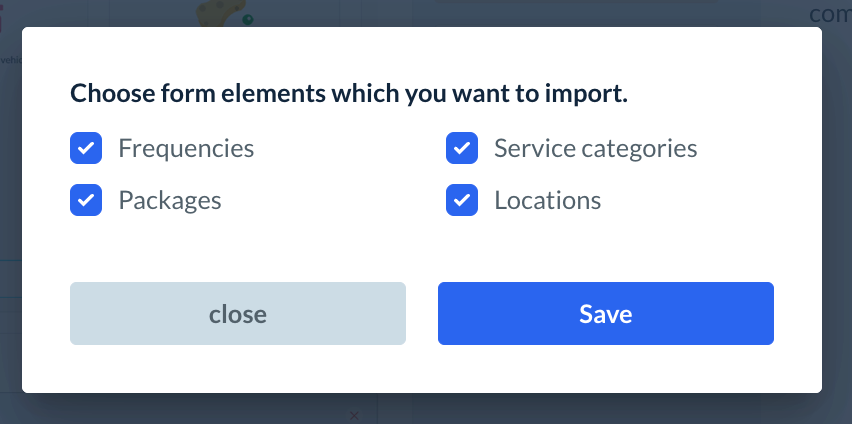Screen dimensions: 852x424
Task: Click the Service categories label text
Action: pyautogui.click(x=595, y=149)
